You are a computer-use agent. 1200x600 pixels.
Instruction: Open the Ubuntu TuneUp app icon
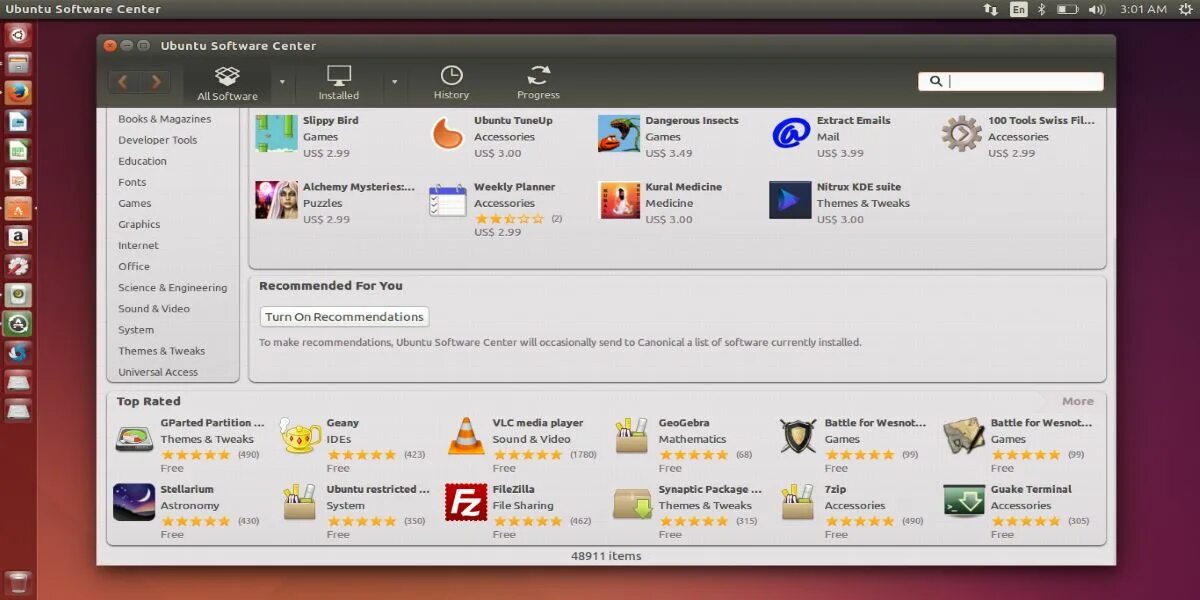tap(448, 133)
